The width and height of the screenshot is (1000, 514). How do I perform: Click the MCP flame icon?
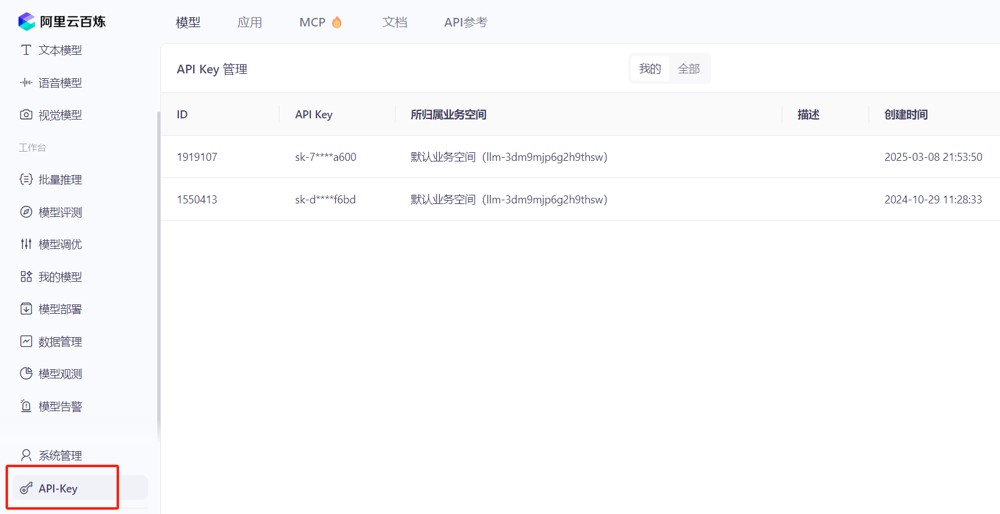click(337, 22)
